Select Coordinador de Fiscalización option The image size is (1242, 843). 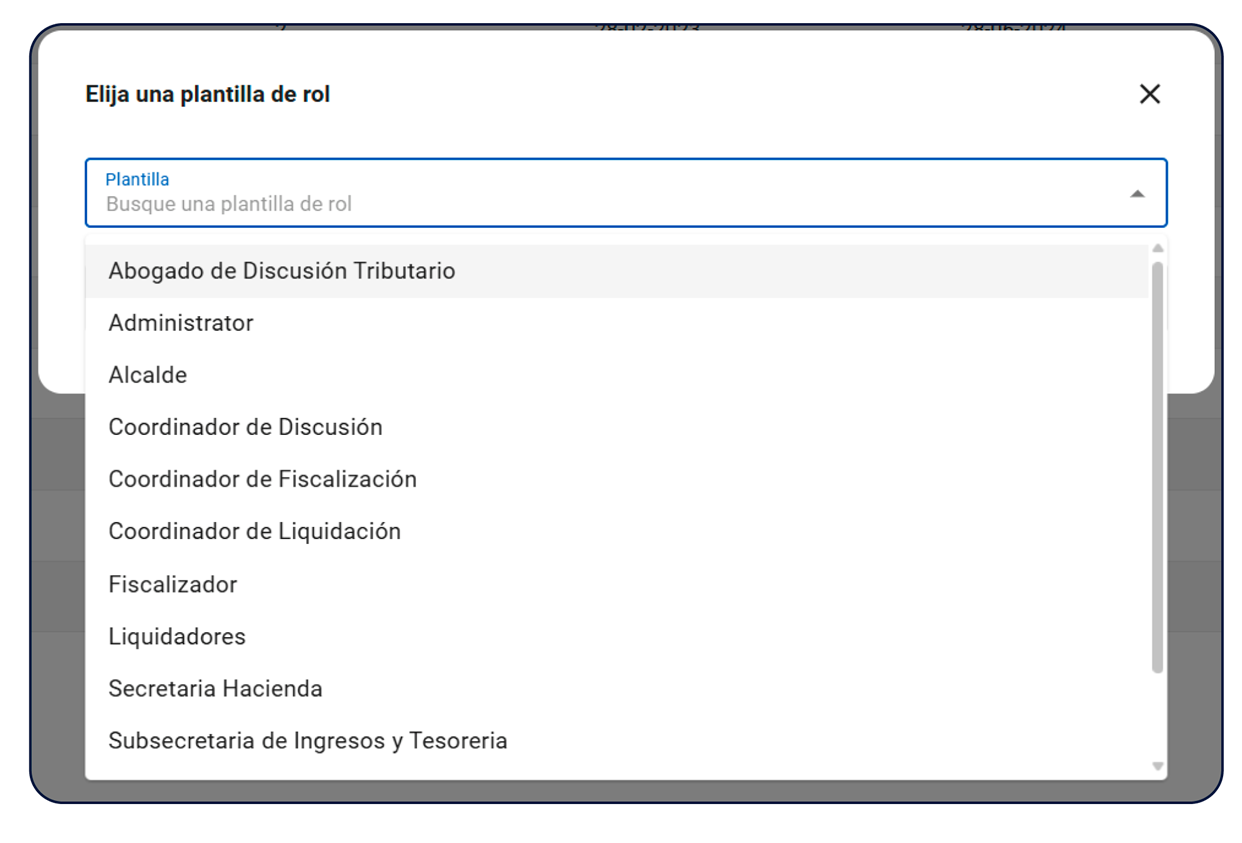click(262, 479)
